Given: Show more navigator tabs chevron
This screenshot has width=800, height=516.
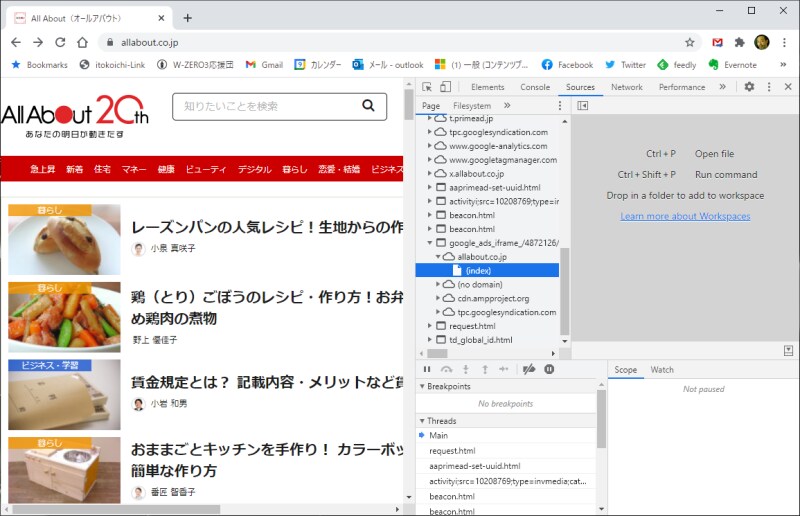Looking at the screenshot, I should (507, 106).
